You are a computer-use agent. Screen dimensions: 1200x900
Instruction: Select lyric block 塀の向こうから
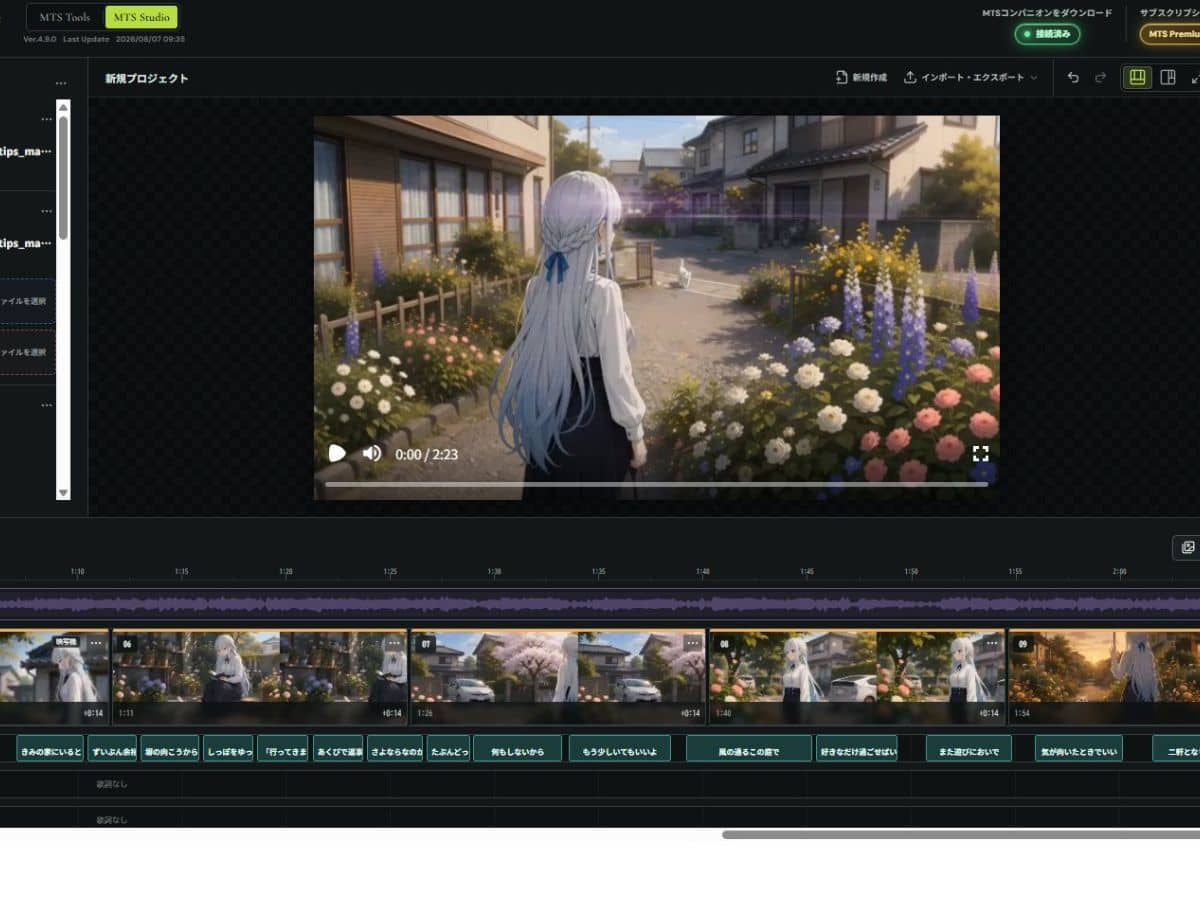click(170, 749)
